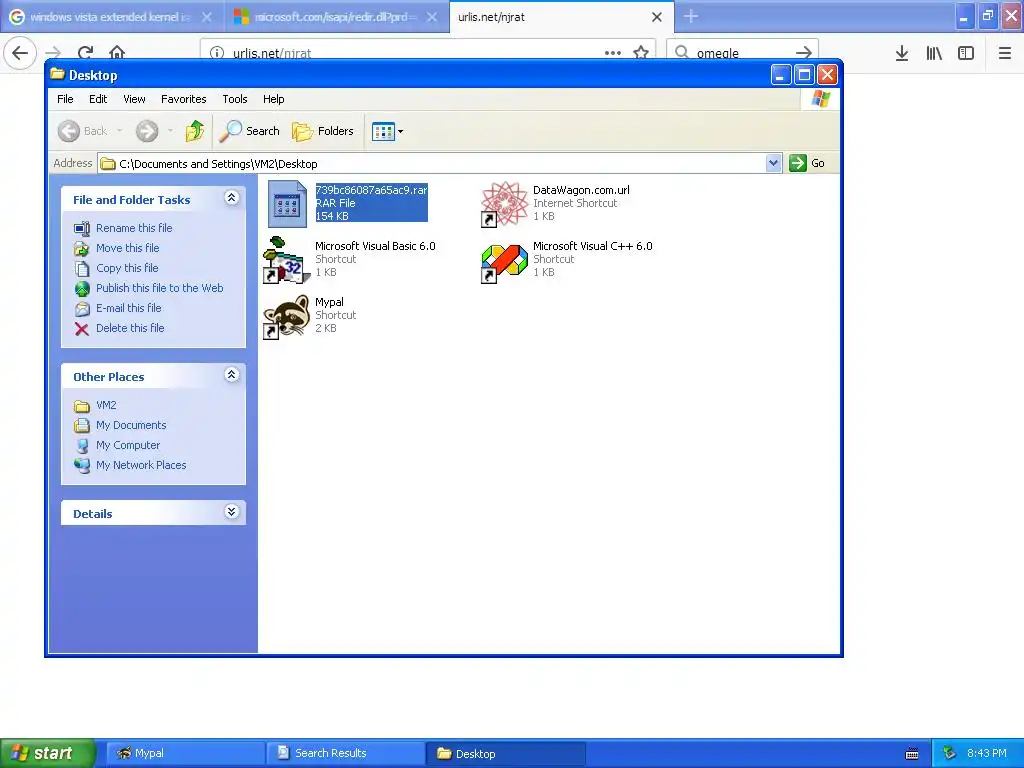Open the browser library icon

tap(934, 53)
